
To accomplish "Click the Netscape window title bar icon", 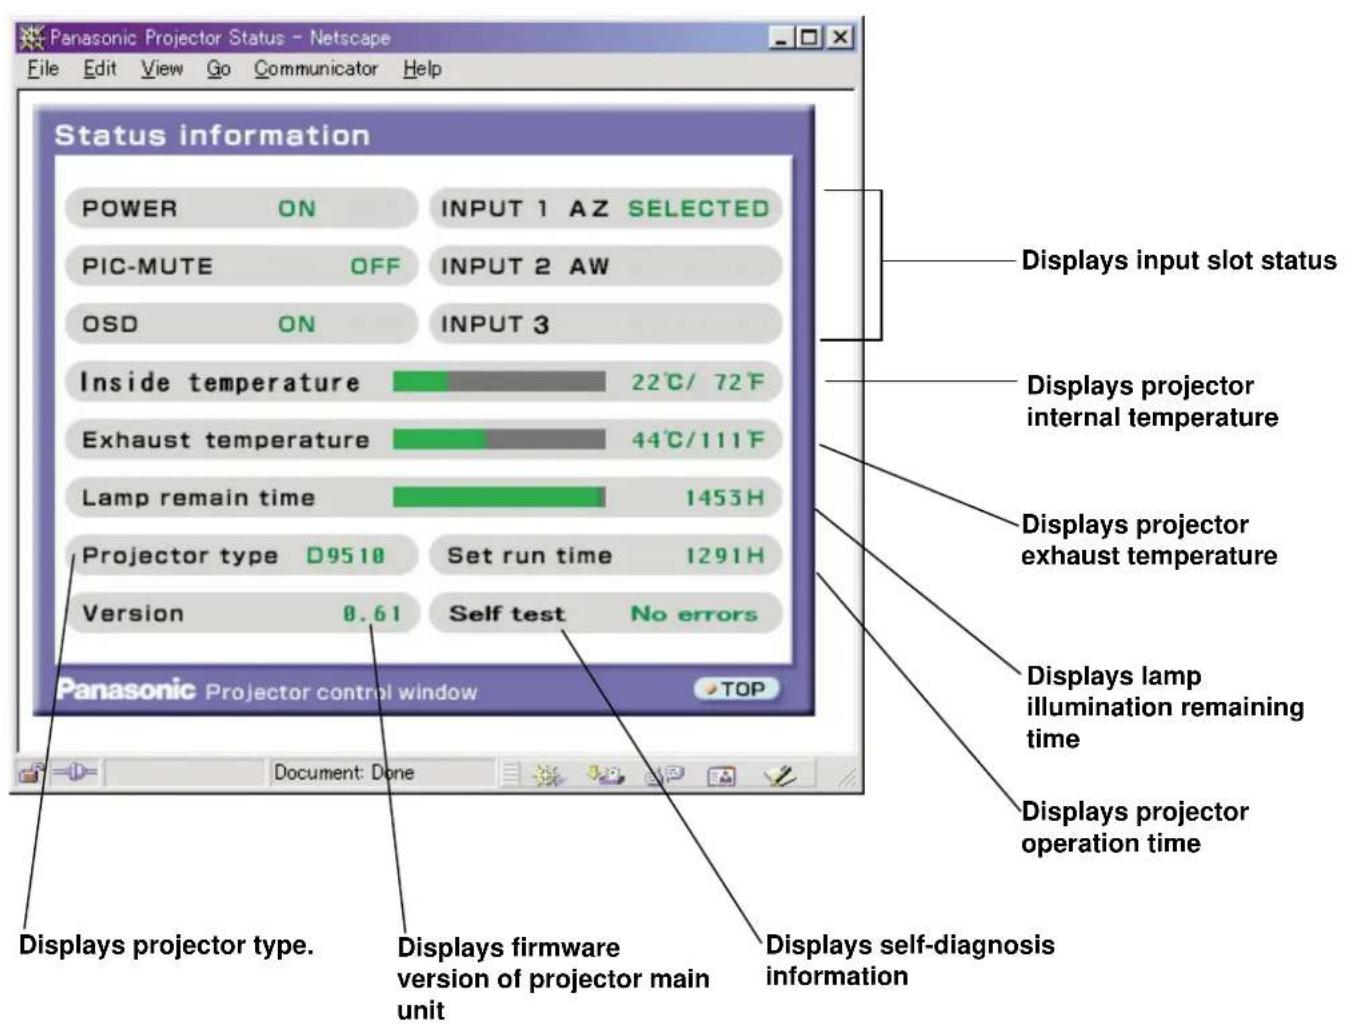I will click(32, 38).
